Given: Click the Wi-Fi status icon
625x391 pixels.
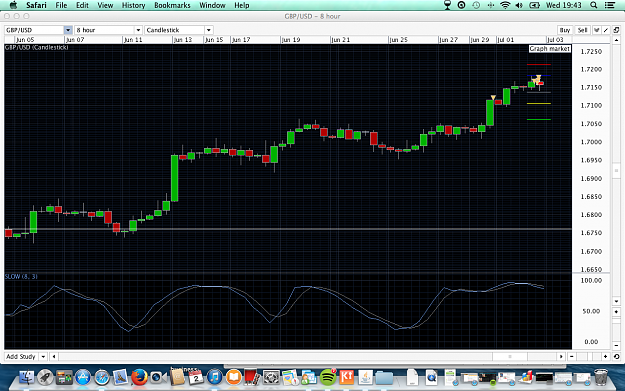Looking at the screenshot, I should click(505, 5).
